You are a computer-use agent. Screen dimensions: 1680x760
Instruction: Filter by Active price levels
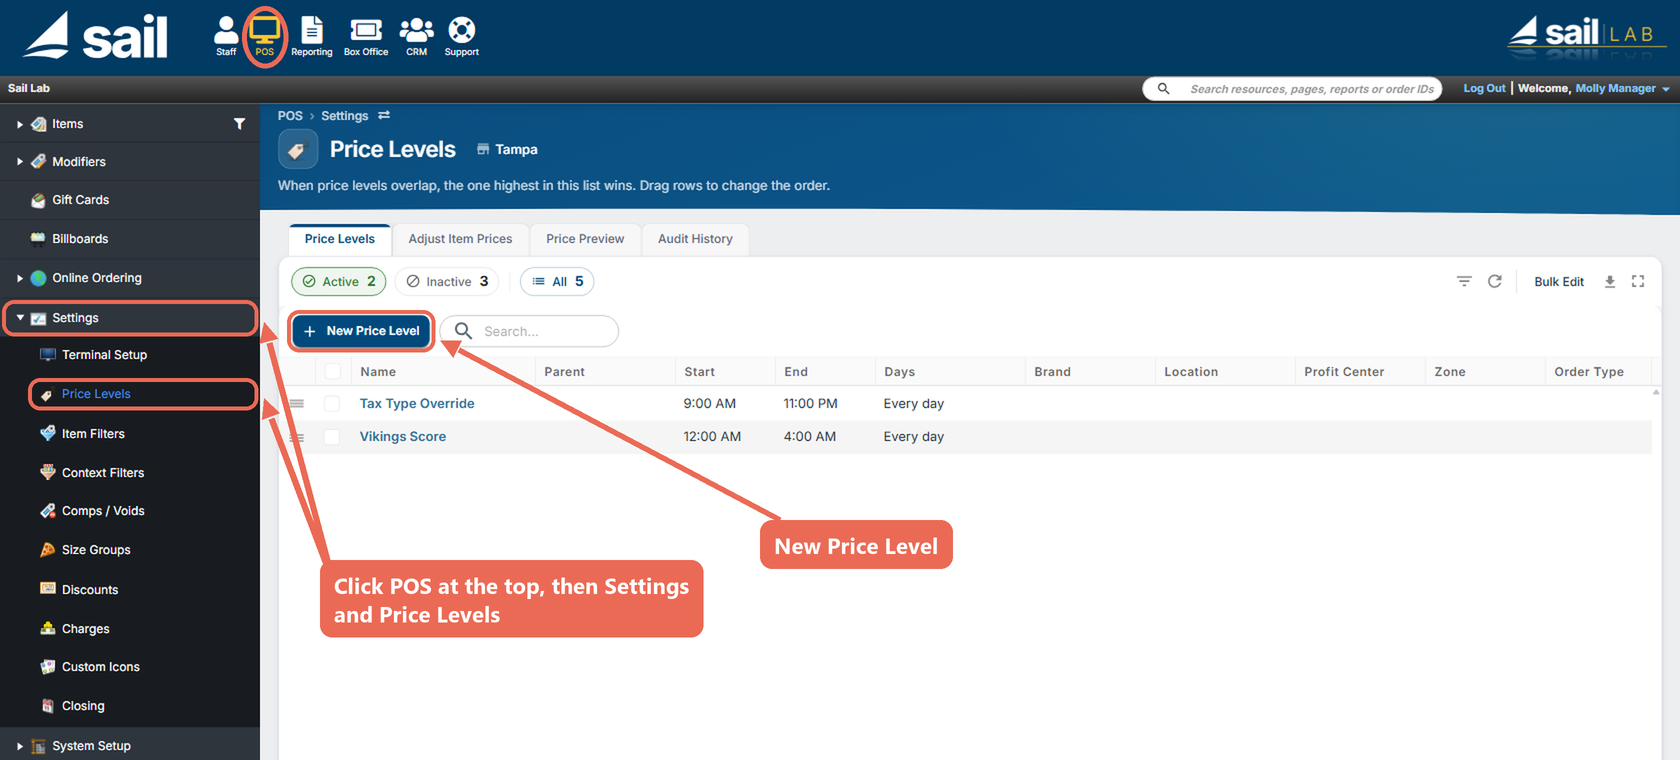tap(339, 282)
